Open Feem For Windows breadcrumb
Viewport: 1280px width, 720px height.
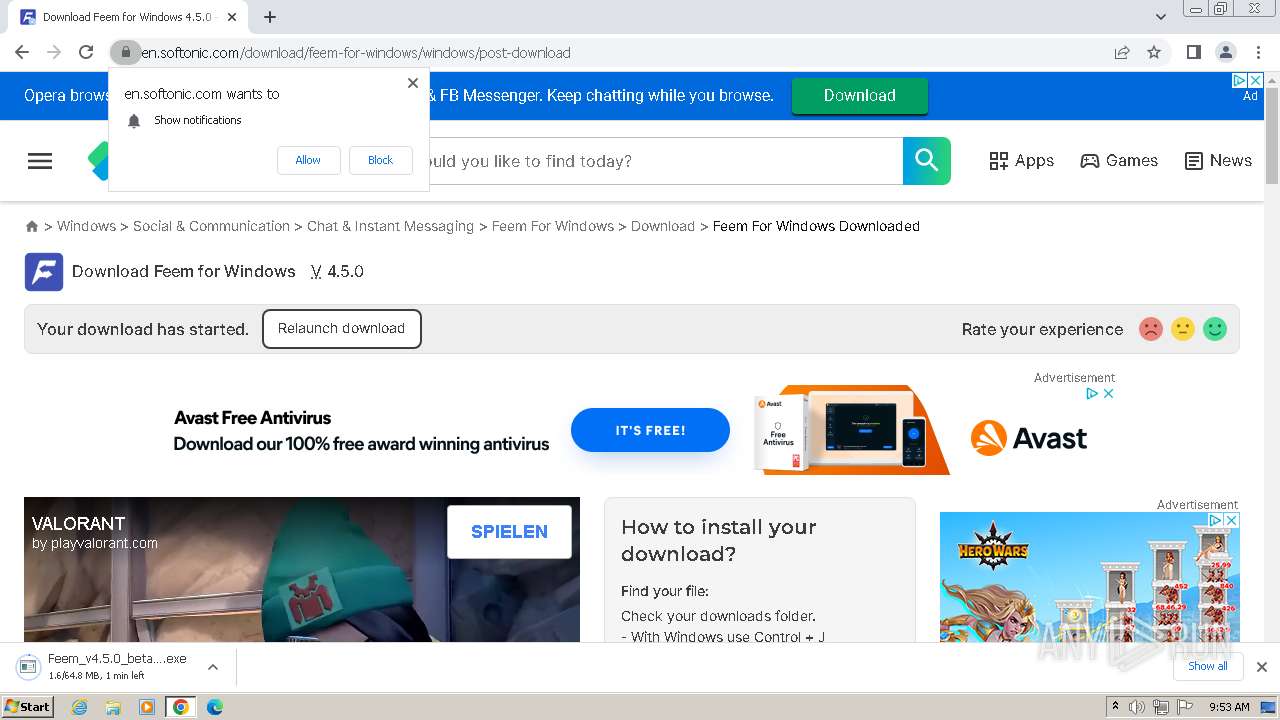[x=553, y=226]
